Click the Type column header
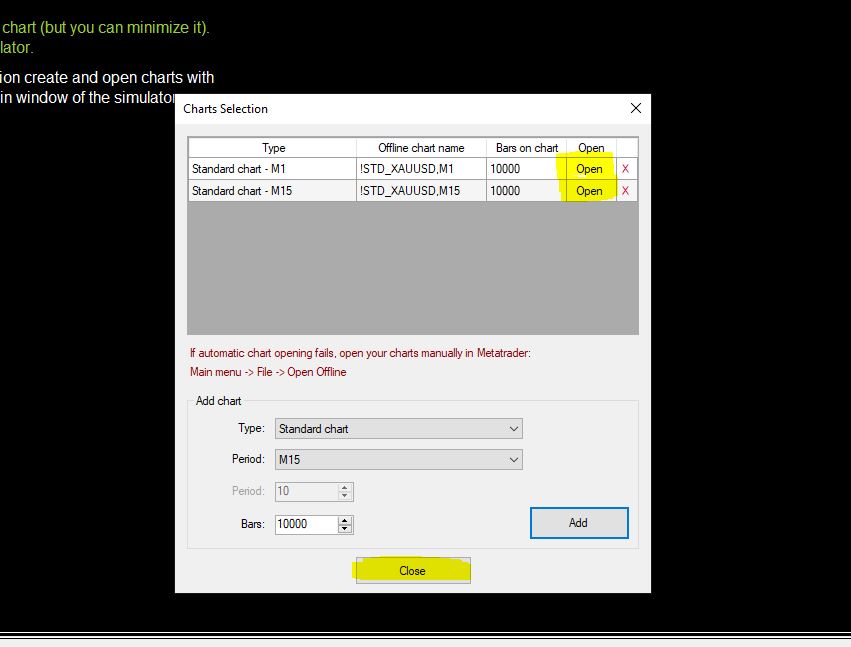Viewport: 851px width, 647px height. coord(273,148)
